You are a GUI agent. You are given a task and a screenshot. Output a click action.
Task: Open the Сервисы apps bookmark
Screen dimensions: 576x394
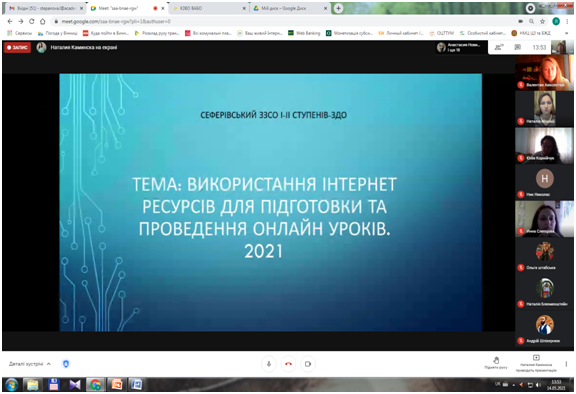click(20, 33)
